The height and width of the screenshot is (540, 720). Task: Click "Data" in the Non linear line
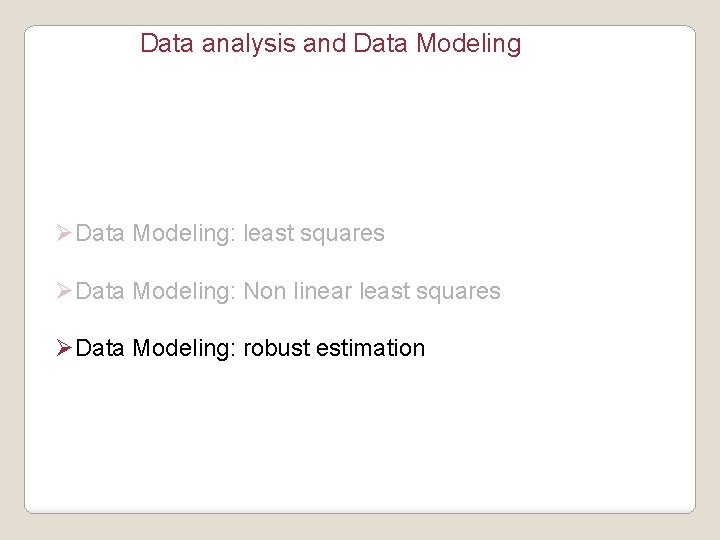coord(100,291)
